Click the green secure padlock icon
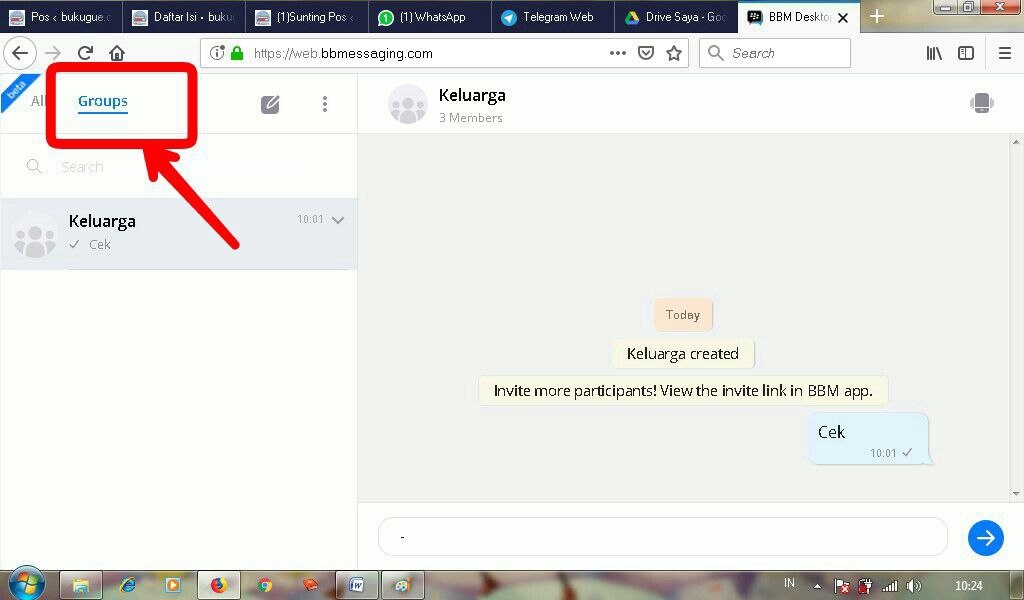Screen dimensions: 1024x600 point(237,53)
